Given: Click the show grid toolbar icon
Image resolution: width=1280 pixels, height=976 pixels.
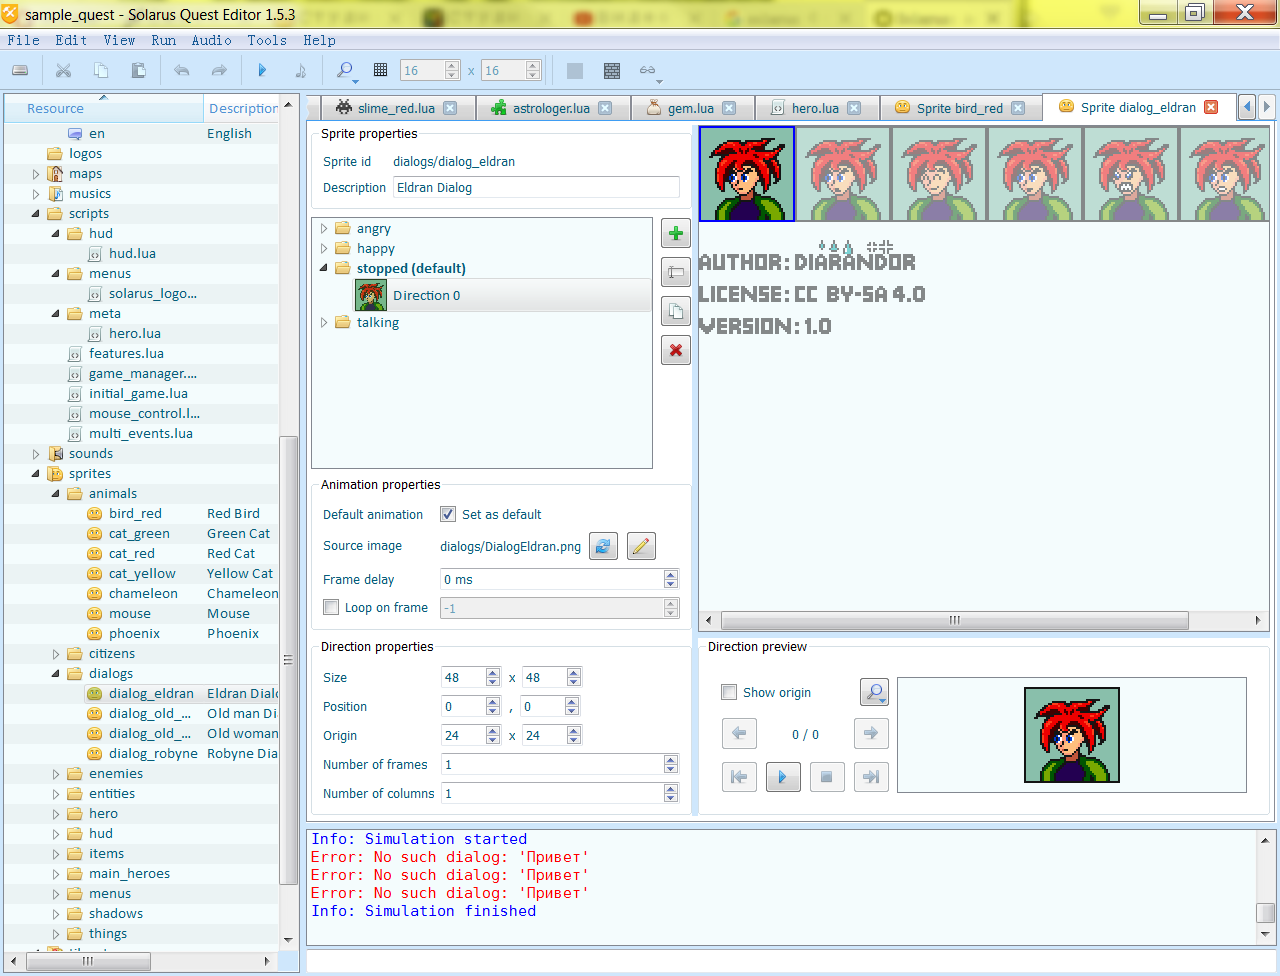Looking at the screenshot, I should click(x=380, y=70).
